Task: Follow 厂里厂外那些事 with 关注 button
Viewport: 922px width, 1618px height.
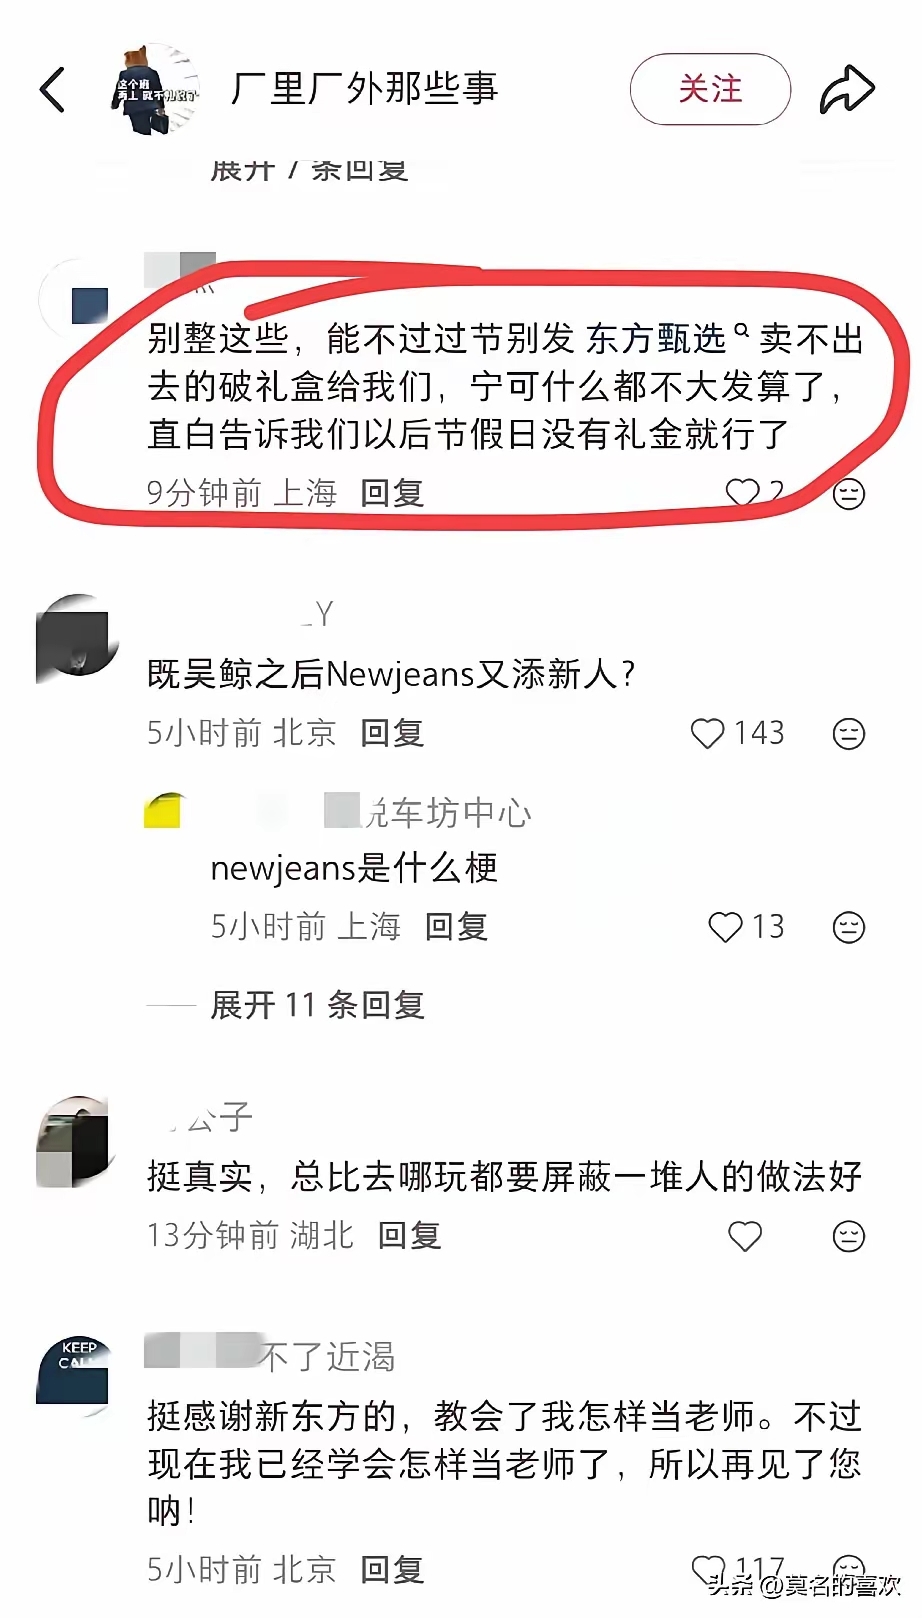Action: coord(710,89)
